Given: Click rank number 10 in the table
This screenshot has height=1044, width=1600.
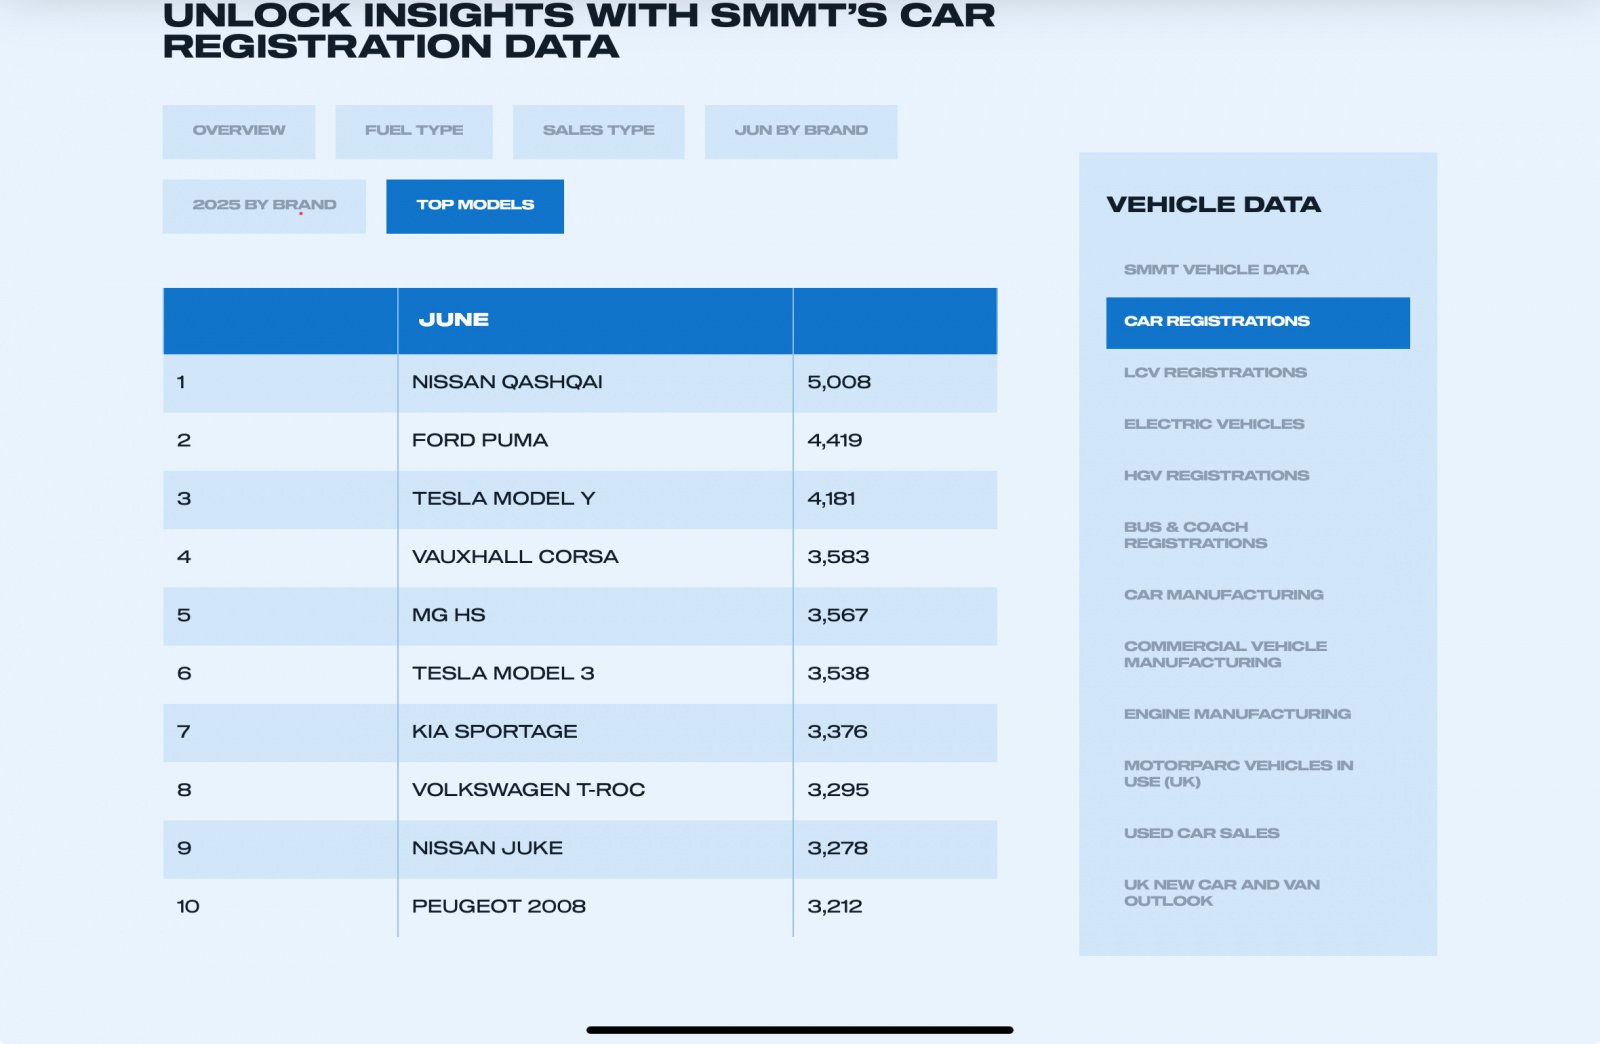Looking at the screenshot, I should (x=188, y=907).
